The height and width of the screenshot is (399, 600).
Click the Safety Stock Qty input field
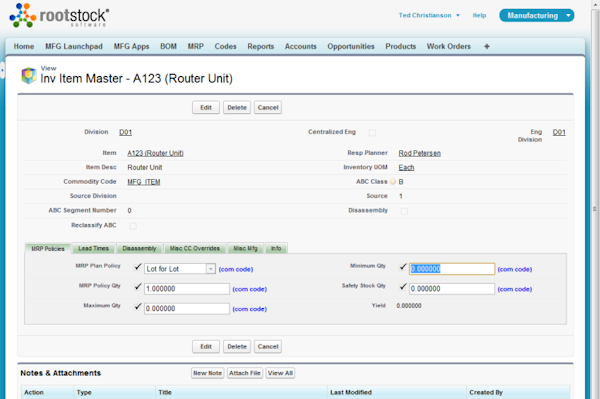pos(452,289)
